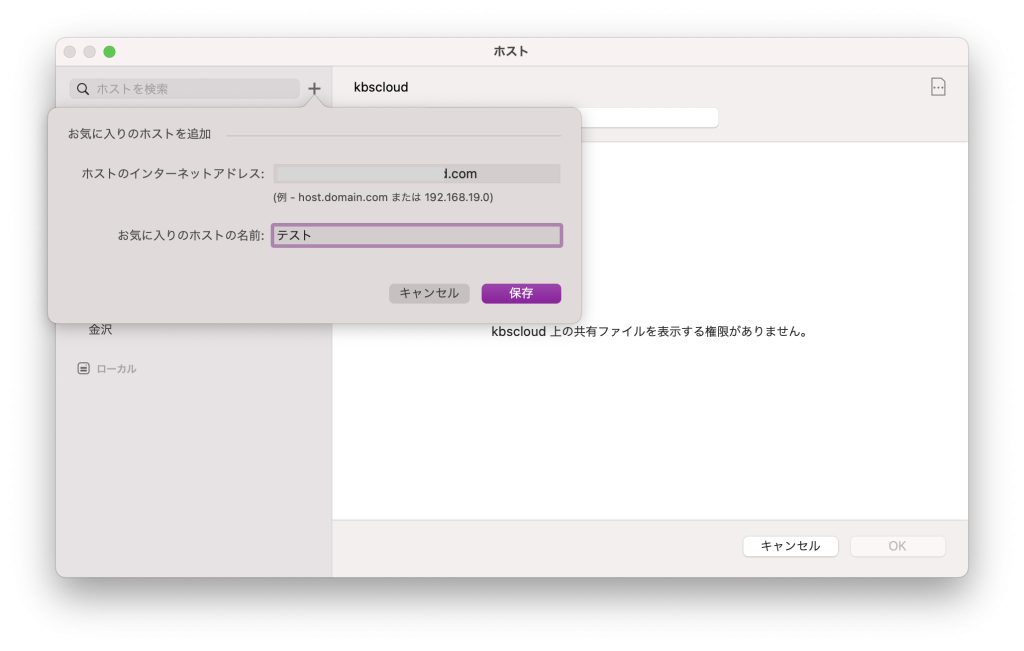Select the テスト favorite host name field
1024x651 pixels.
tap(417, 235)
